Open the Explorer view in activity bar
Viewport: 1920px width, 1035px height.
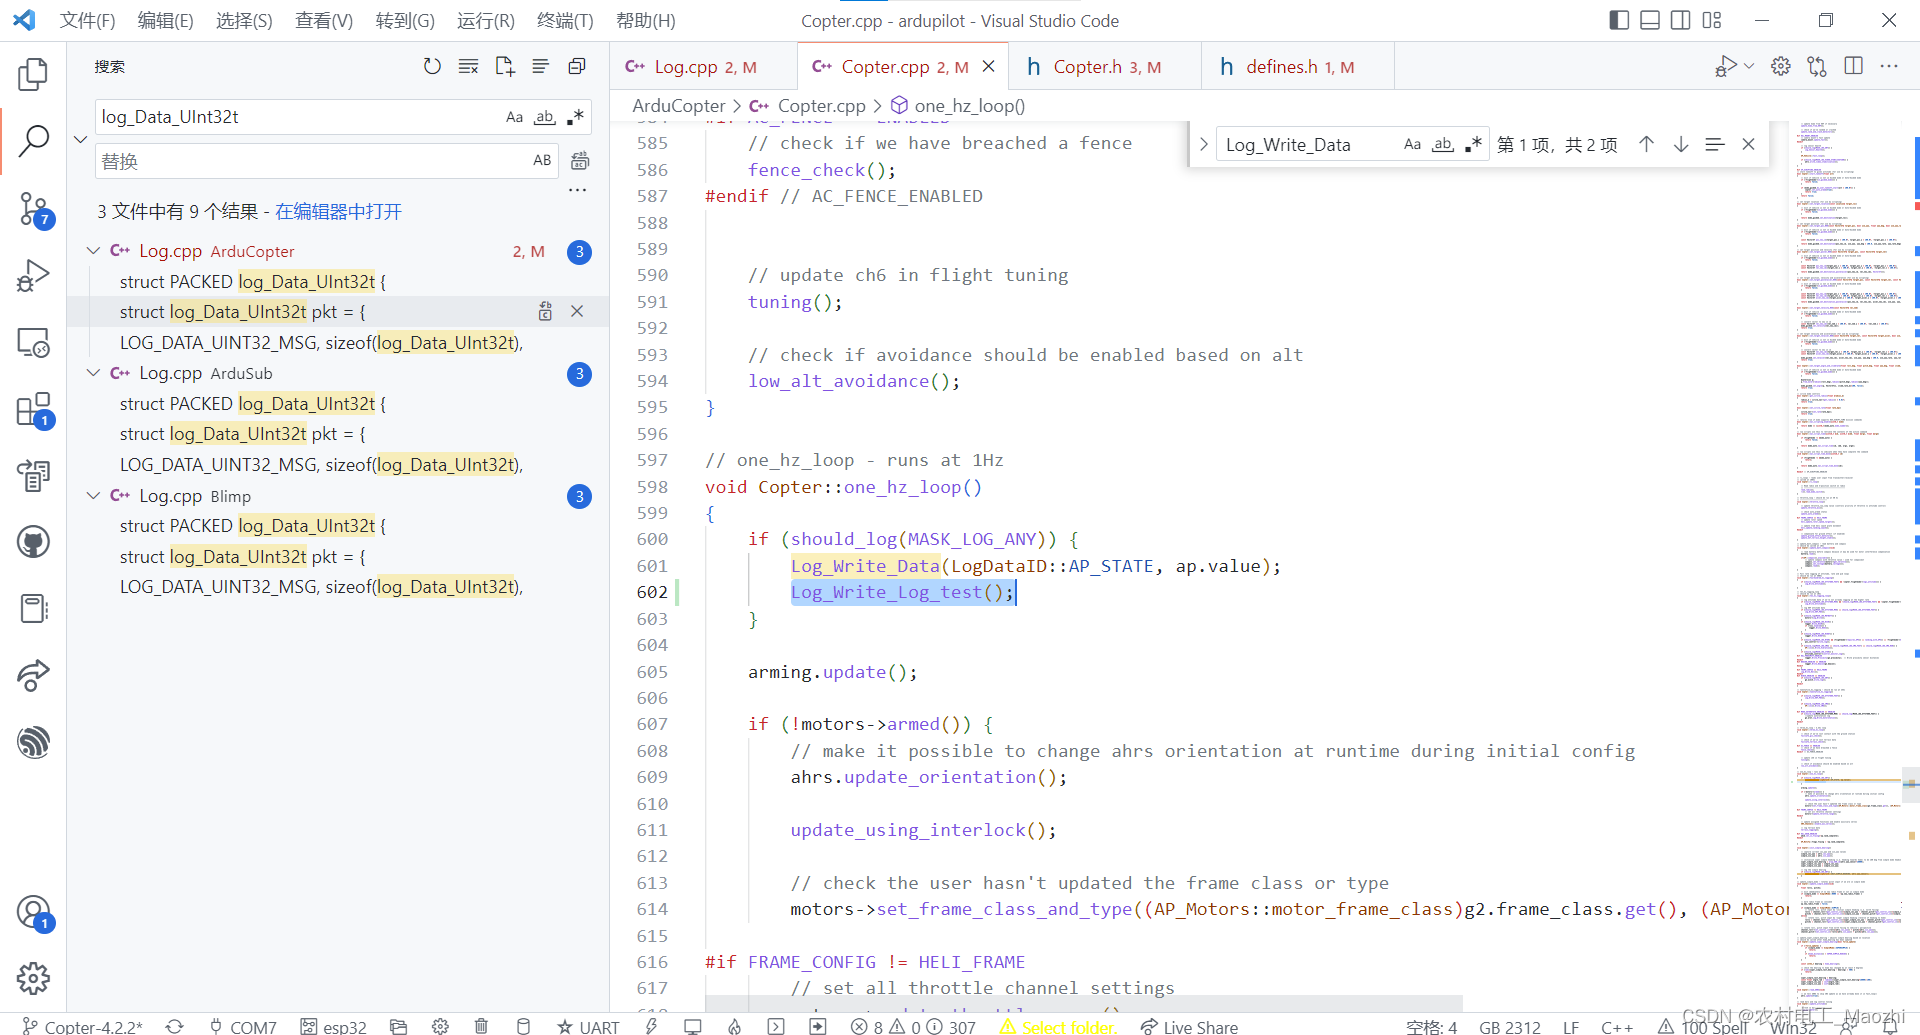tap(33, 74)
